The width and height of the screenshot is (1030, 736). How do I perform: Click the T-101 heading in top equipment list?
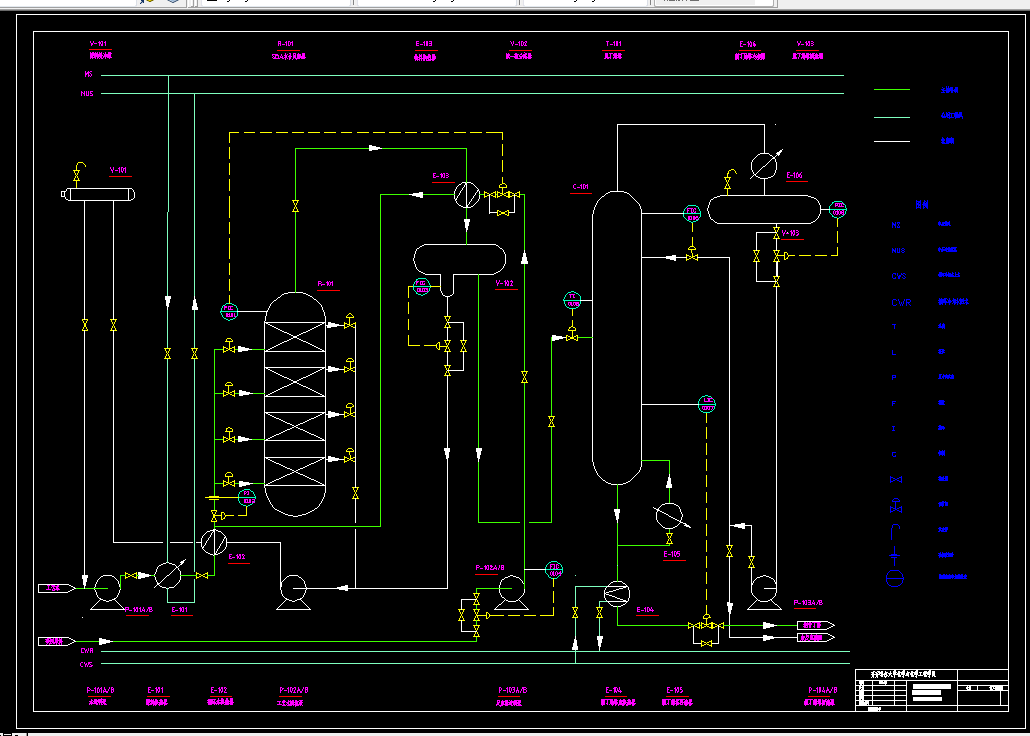[614, 44]
